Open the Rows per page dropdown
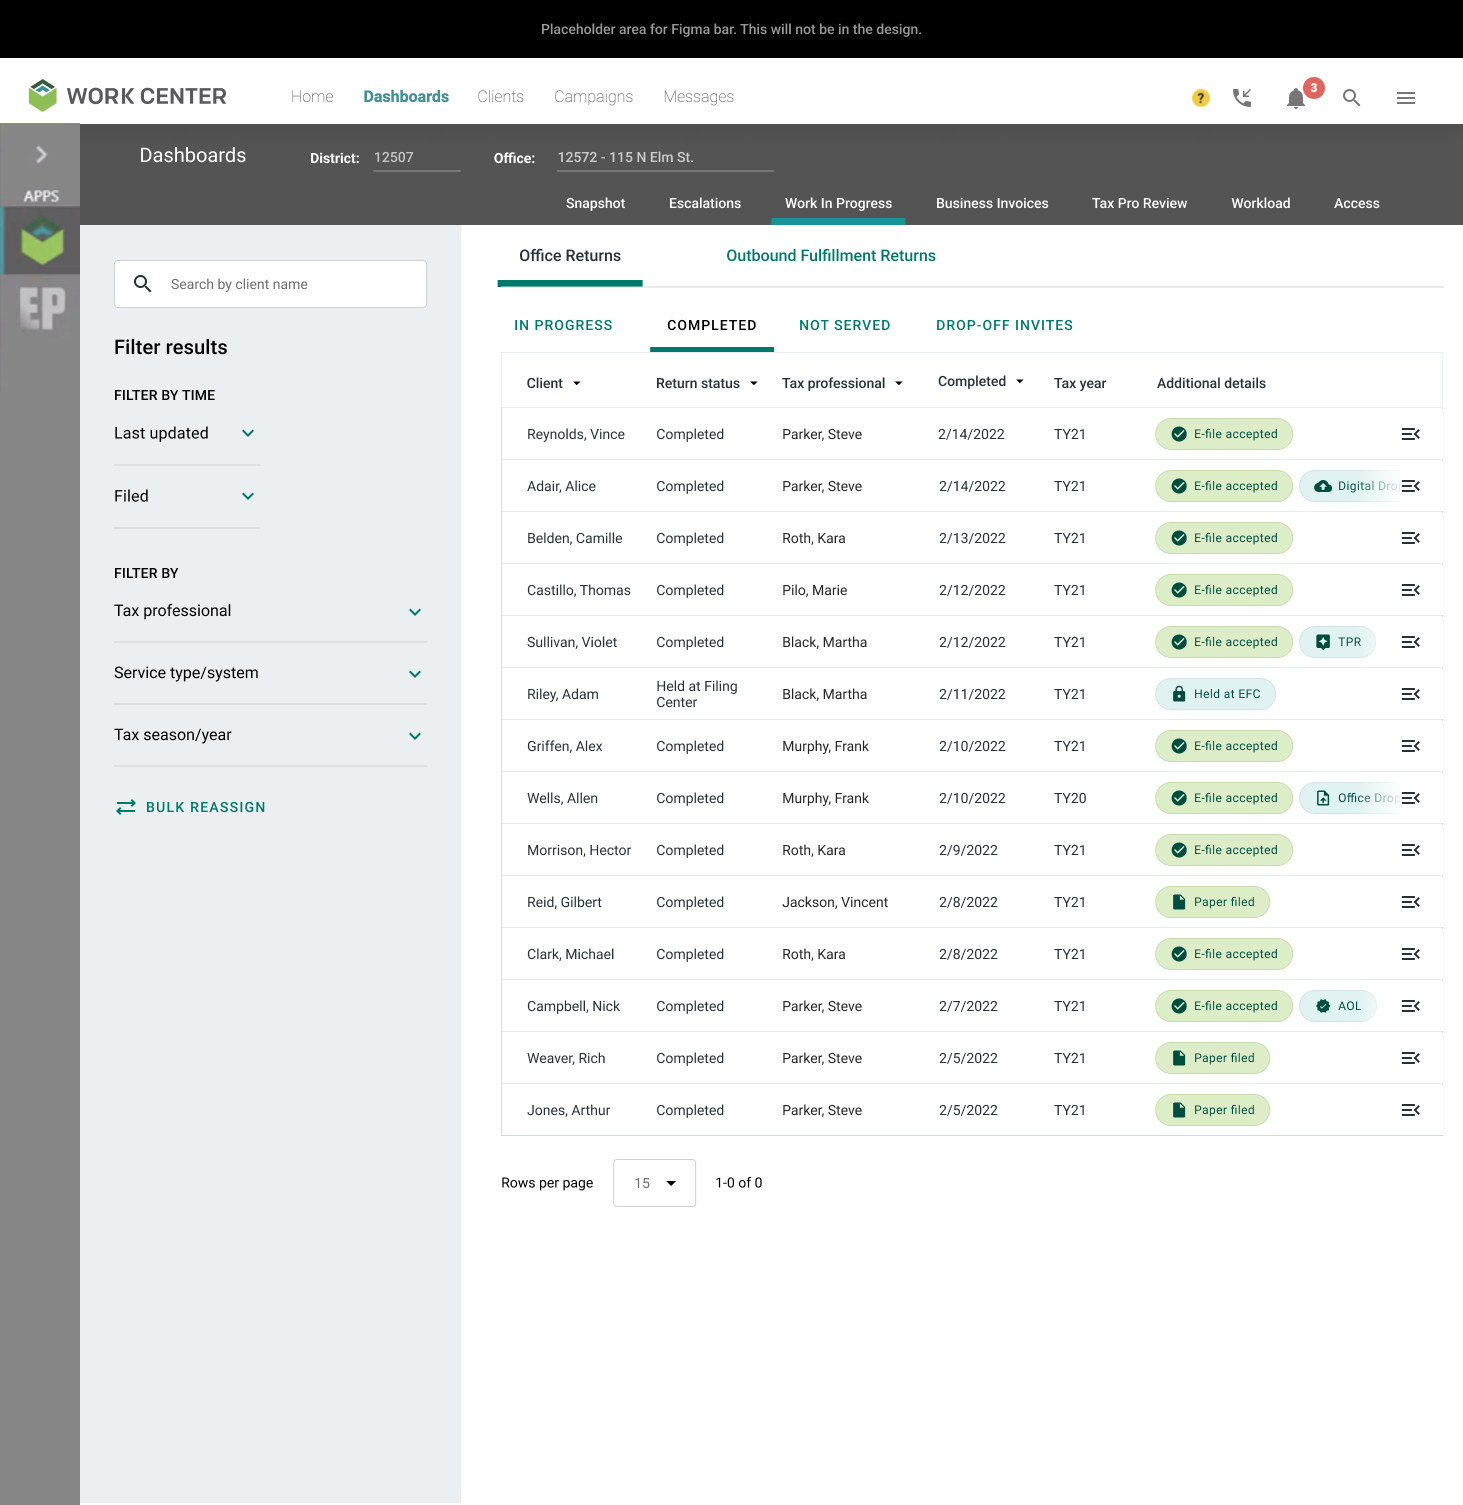The width and height of the screenshot is (1463, 1505). (654, 1183)
